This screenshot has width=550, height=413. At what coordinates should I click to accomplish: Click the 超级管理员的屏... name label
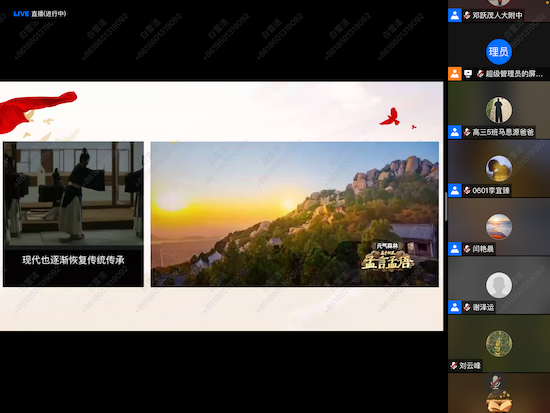pos(514,74)
